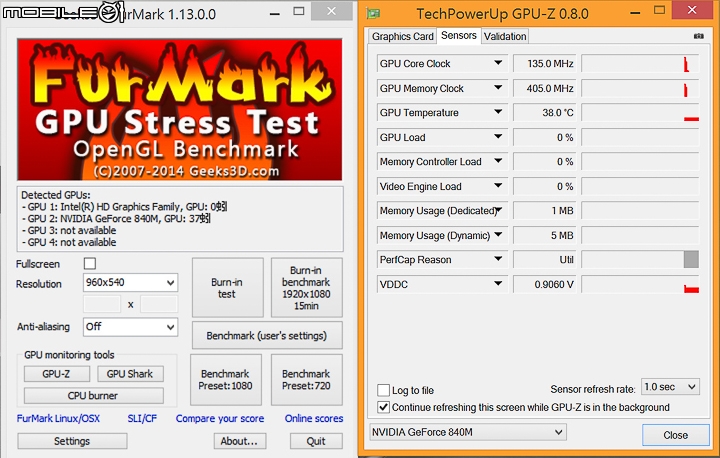The image size is (720, 458).
Task: Click the custom resolution height field
Action: 159,304
